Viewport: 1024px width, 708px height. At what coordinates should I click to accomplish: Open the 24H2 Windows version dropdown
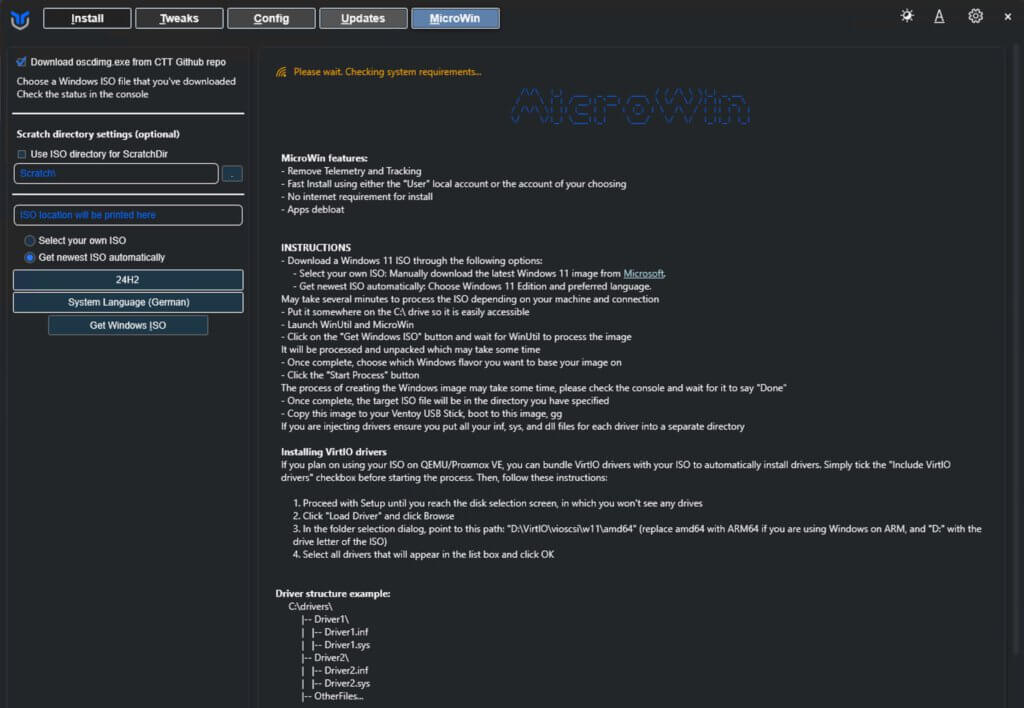pos(128,280)
